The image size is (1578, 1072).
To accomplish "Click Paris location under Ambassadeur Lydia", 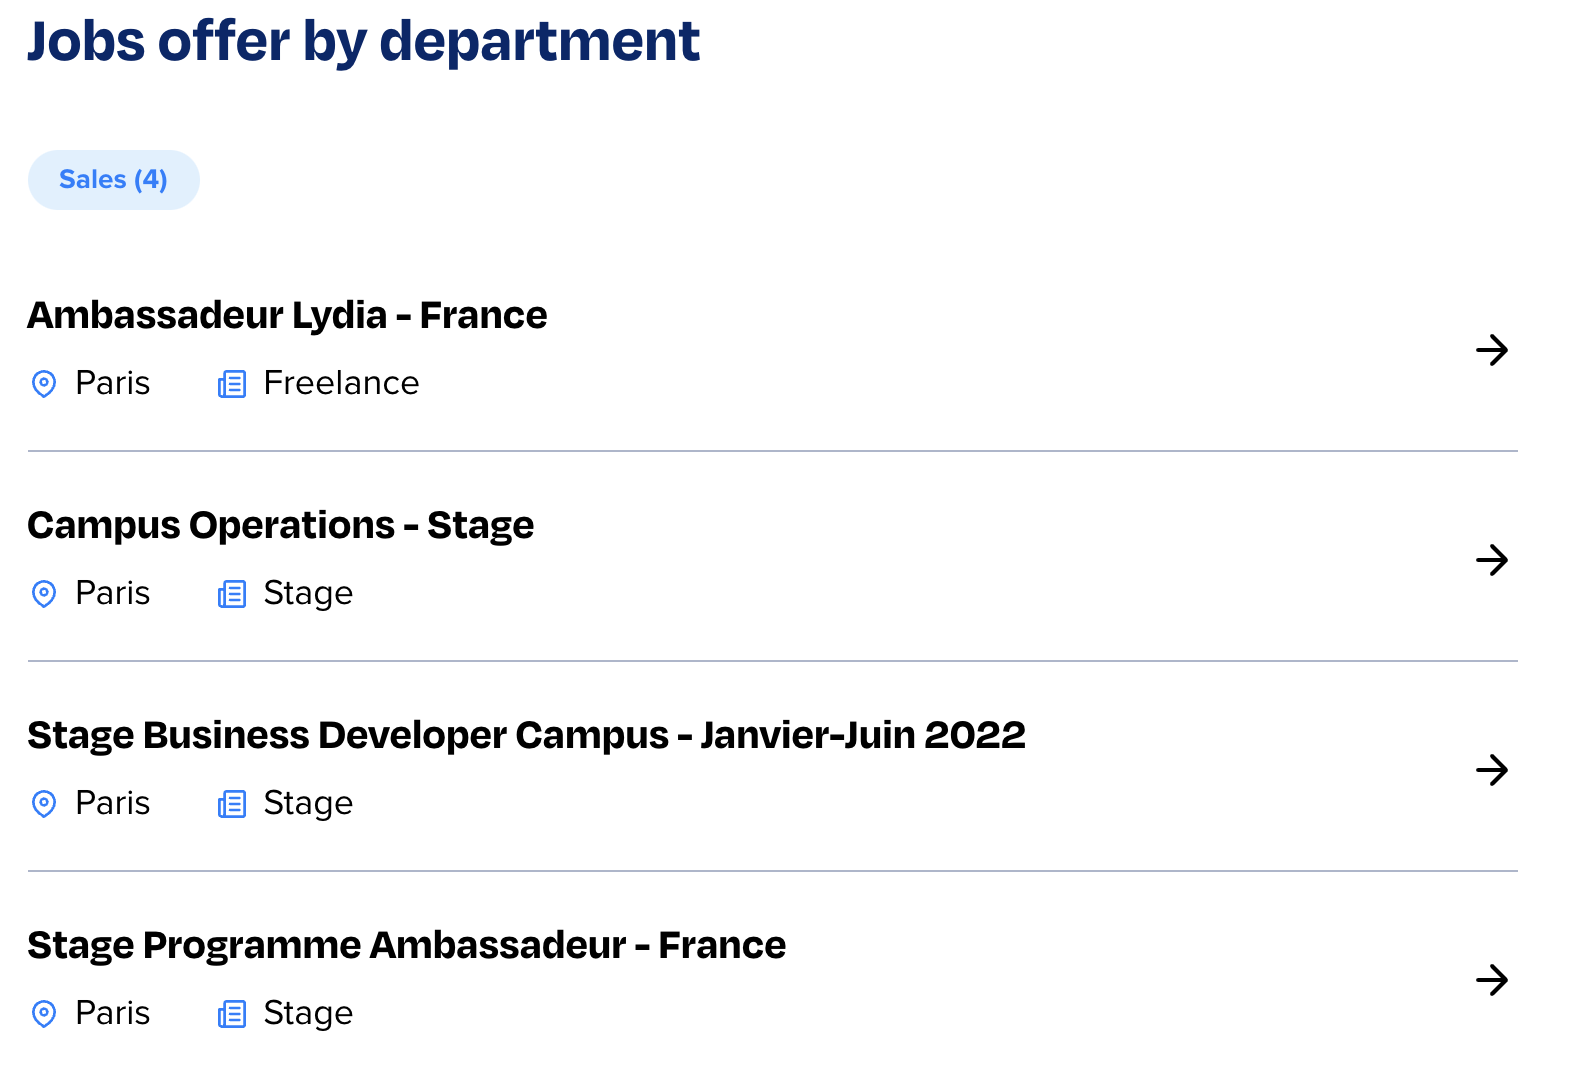I will (x=113, y=383).
